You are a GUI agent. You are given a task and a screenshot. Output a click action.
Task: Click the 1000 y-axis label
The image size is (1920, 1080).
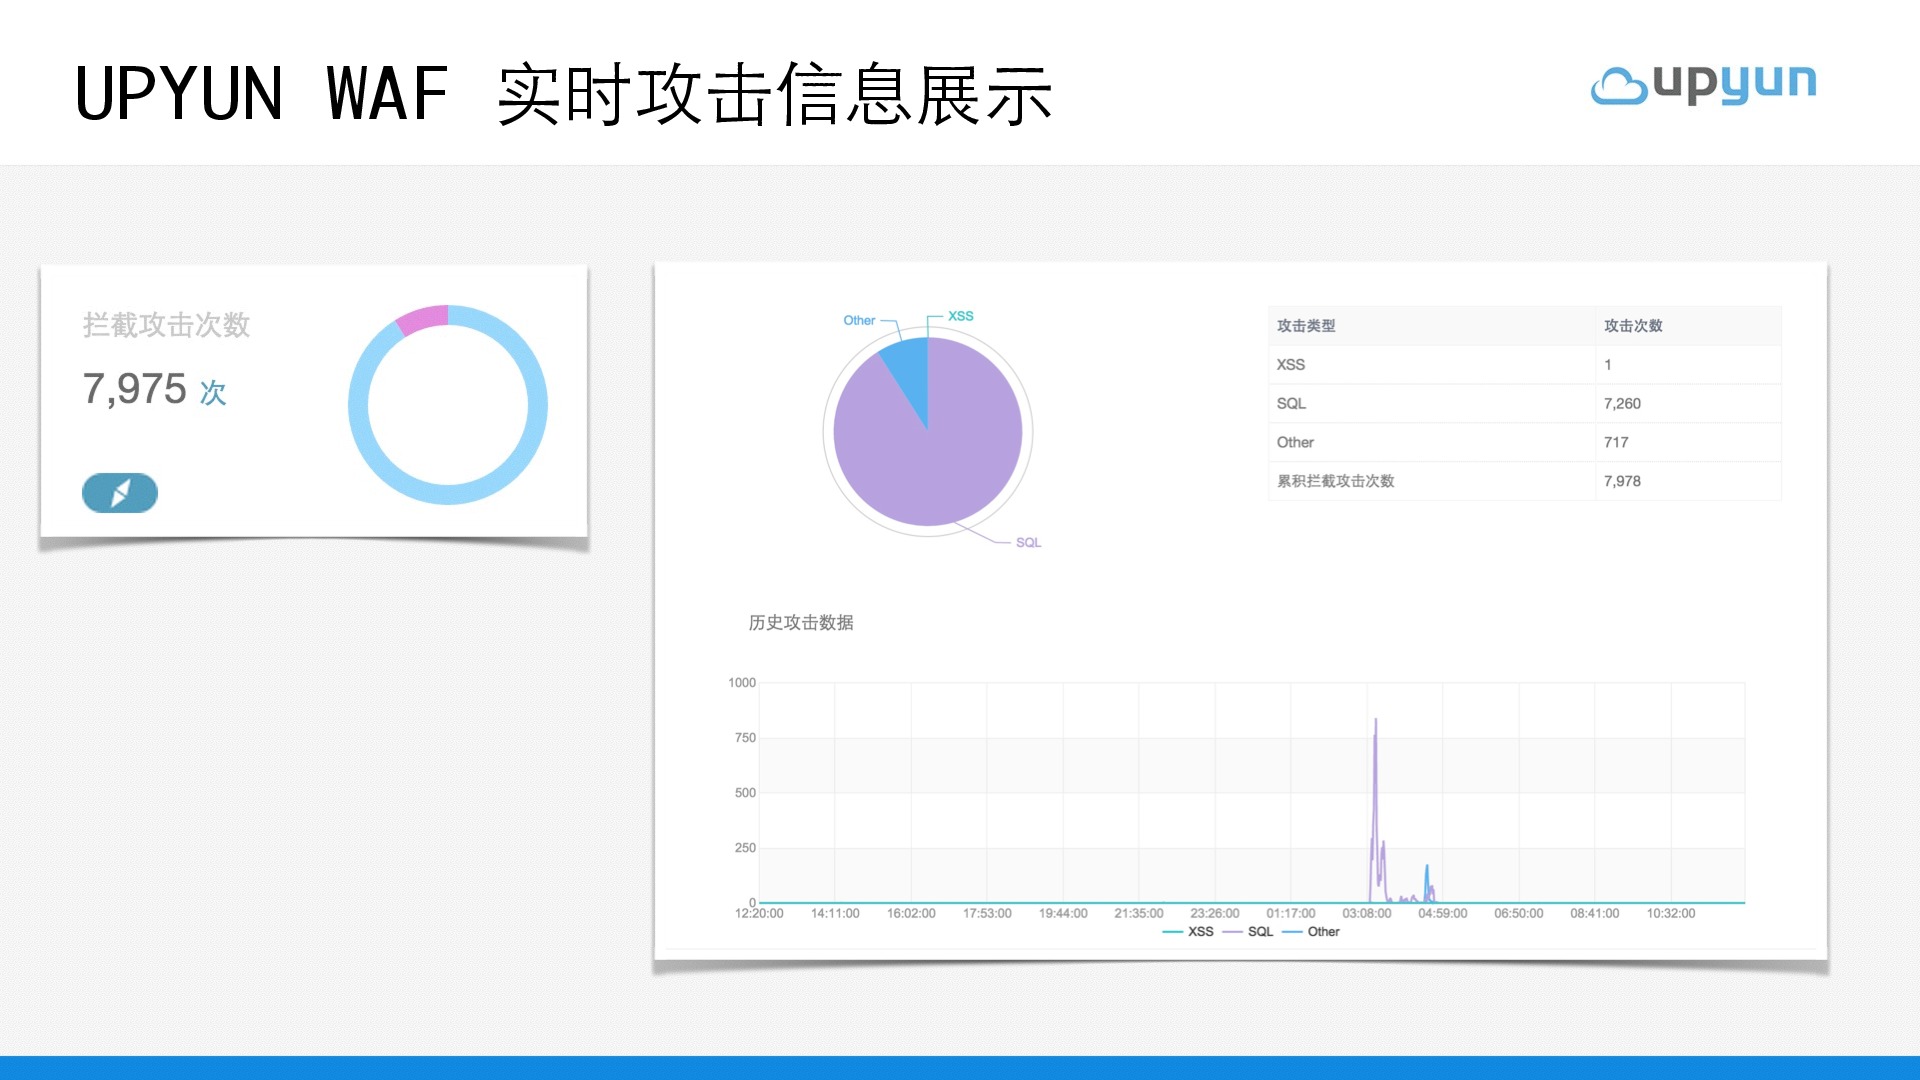point(742,683)
